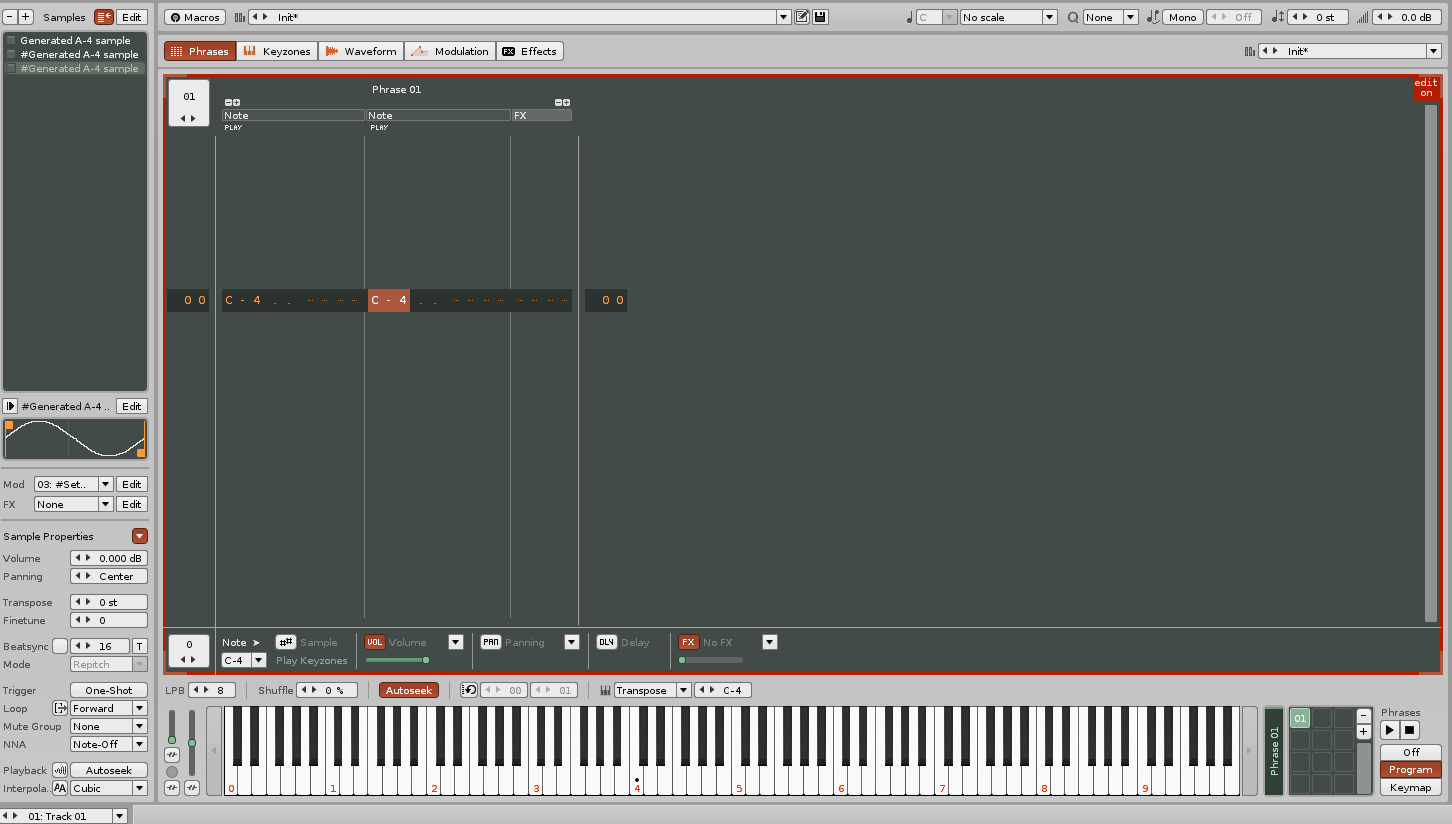Select phrase slot 01 in grid
This screenshot has height=824, width=1452.
point(1300,718)
